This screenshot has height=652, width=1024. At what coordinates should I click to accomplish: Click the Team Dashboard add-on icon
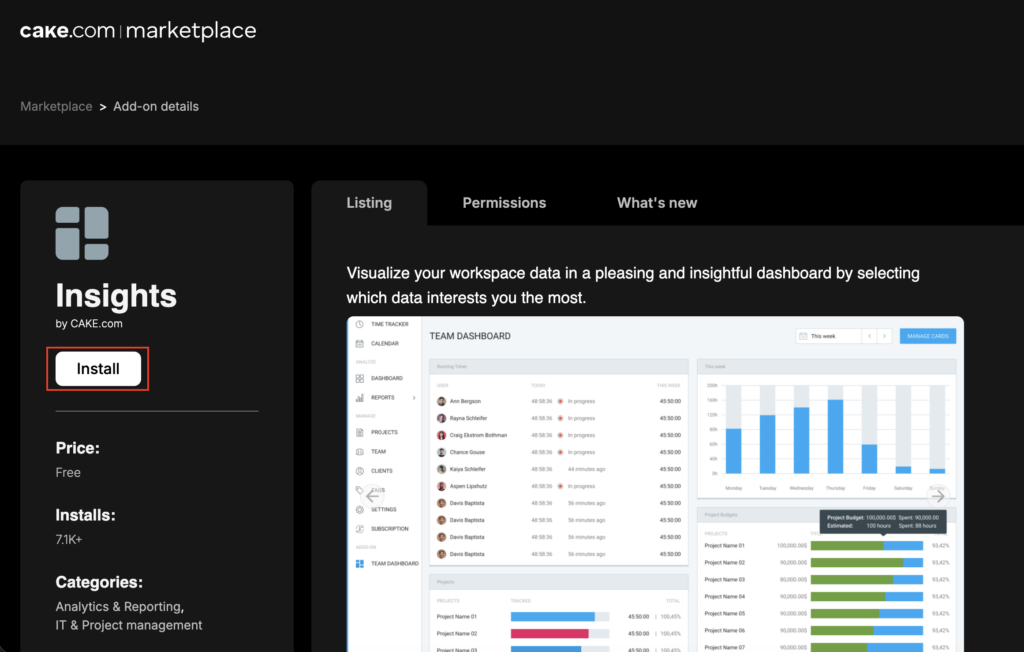359,564
